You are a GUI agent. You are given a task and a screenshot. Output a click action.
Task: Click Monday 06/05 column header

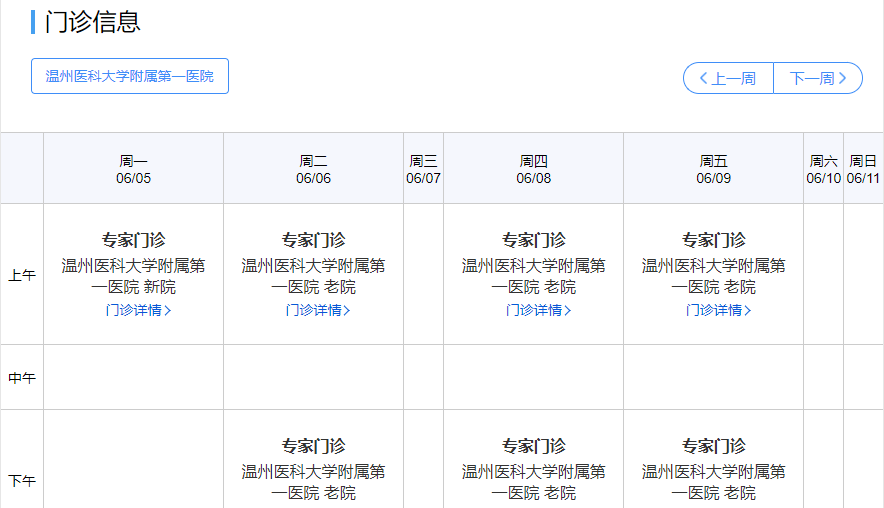pyautogui.click(x=133, y=169)
